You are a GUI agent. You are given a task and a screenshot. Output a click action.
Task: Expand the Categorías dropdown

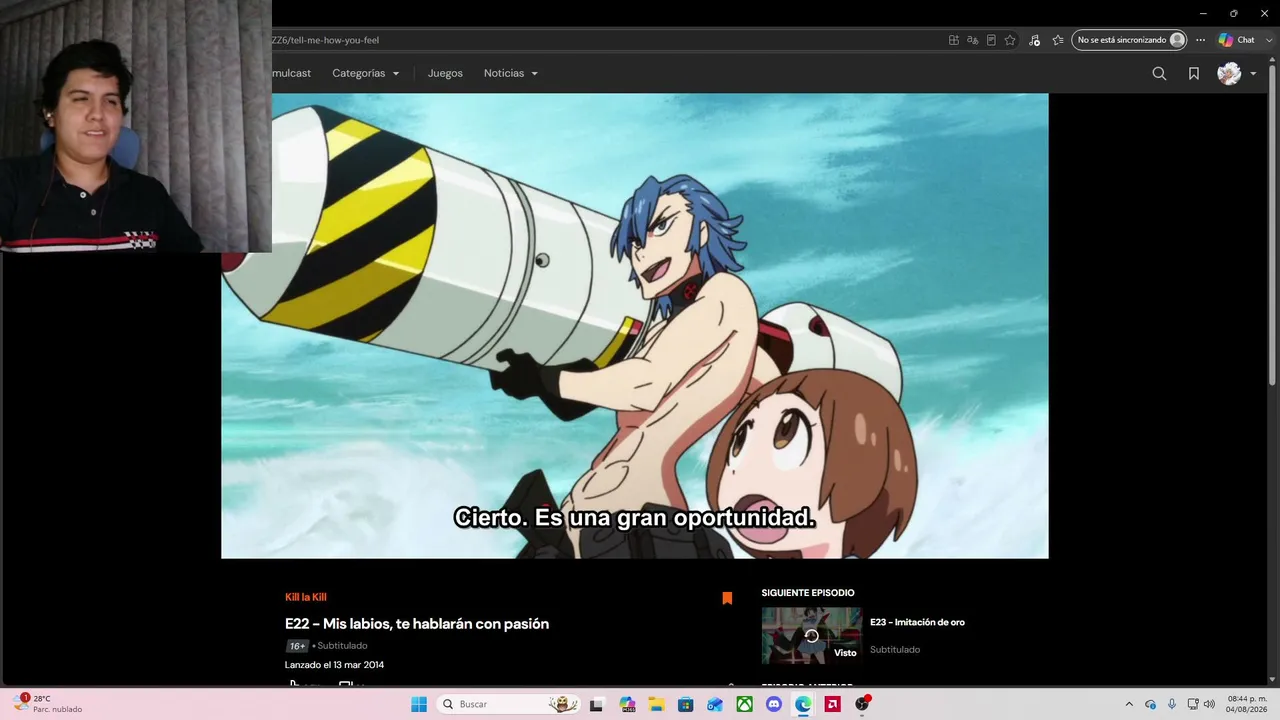366,73
